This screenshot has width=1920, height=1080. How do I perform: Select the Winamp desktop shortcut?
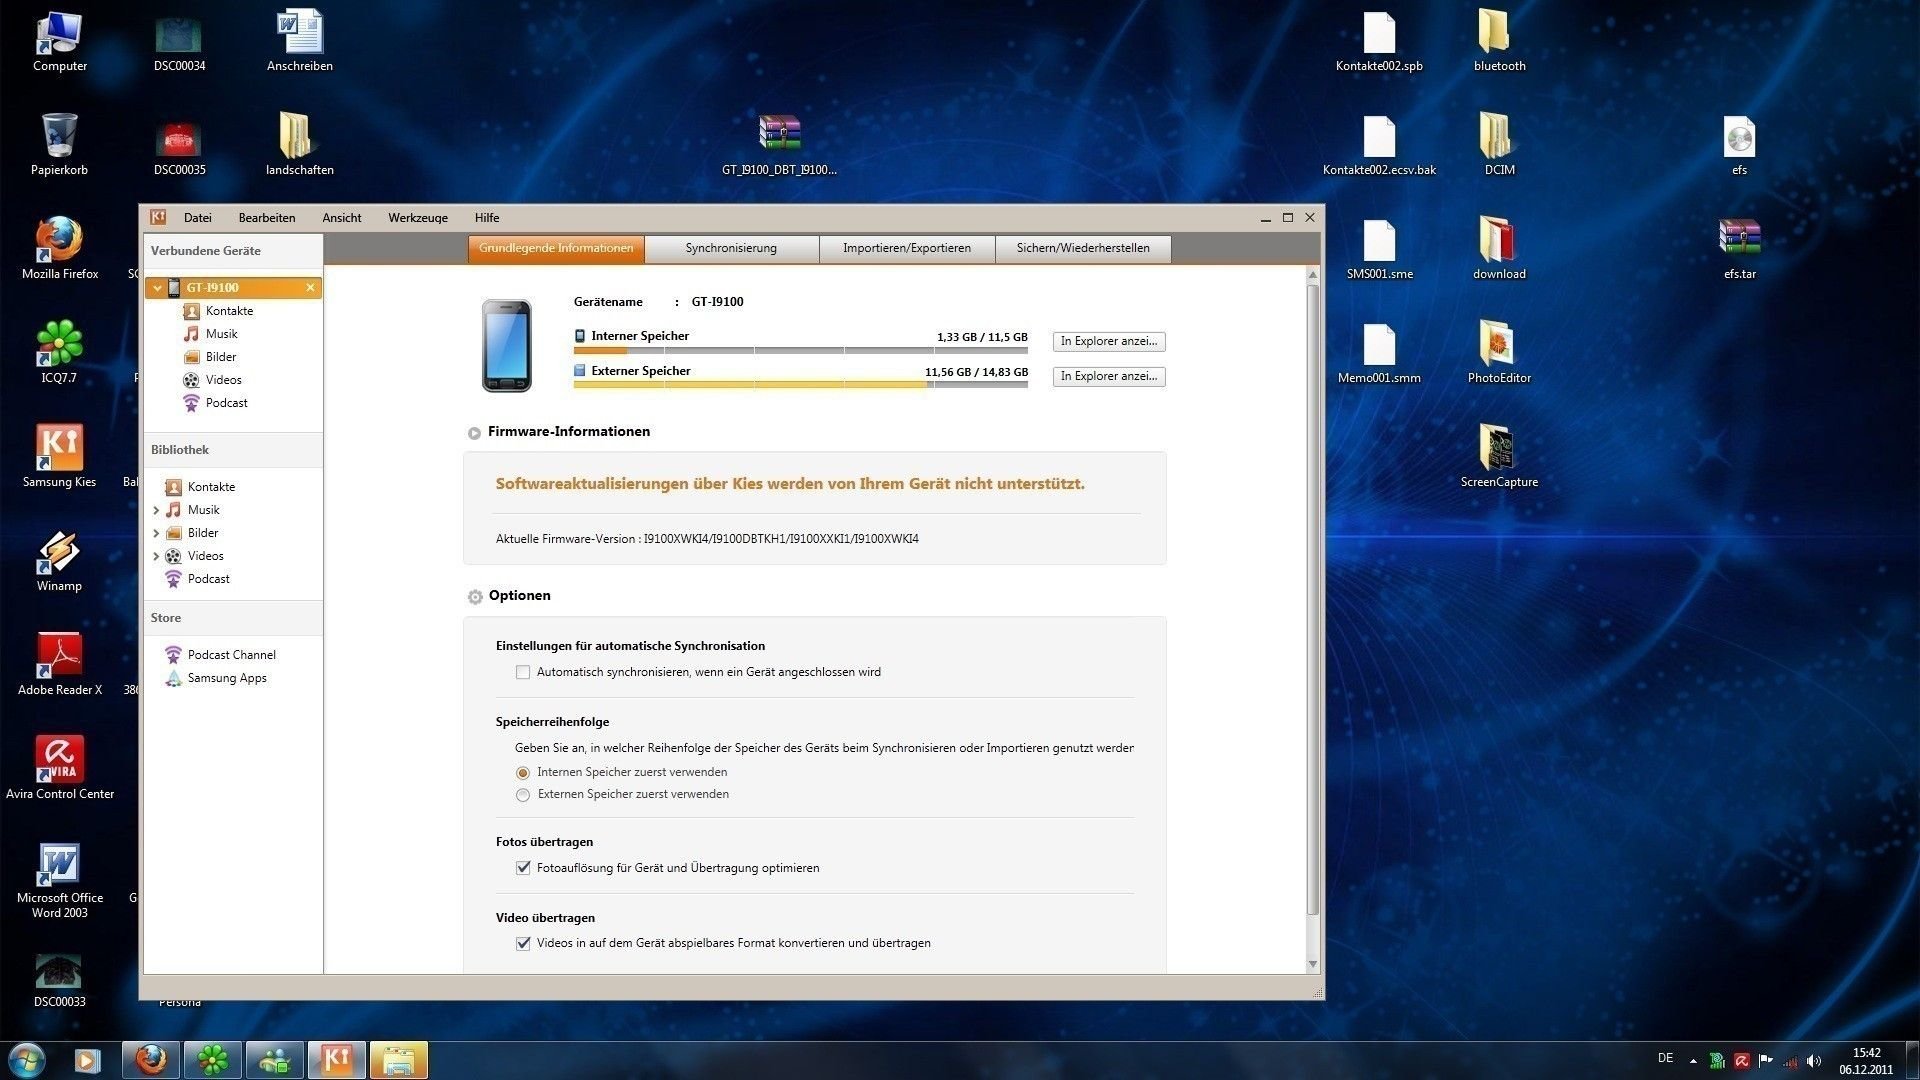pos(60,560)
